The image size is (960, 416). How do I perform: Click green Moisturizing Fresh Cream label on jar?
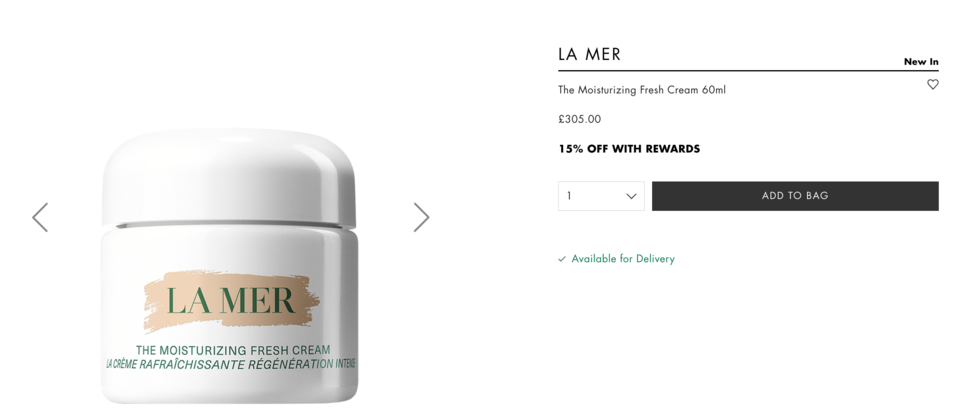[x=233, y=350]
